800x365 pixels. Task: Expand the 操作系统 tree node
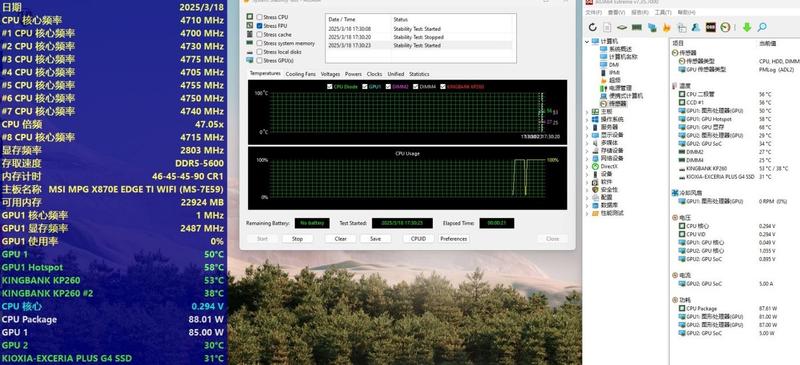[587, 119]
